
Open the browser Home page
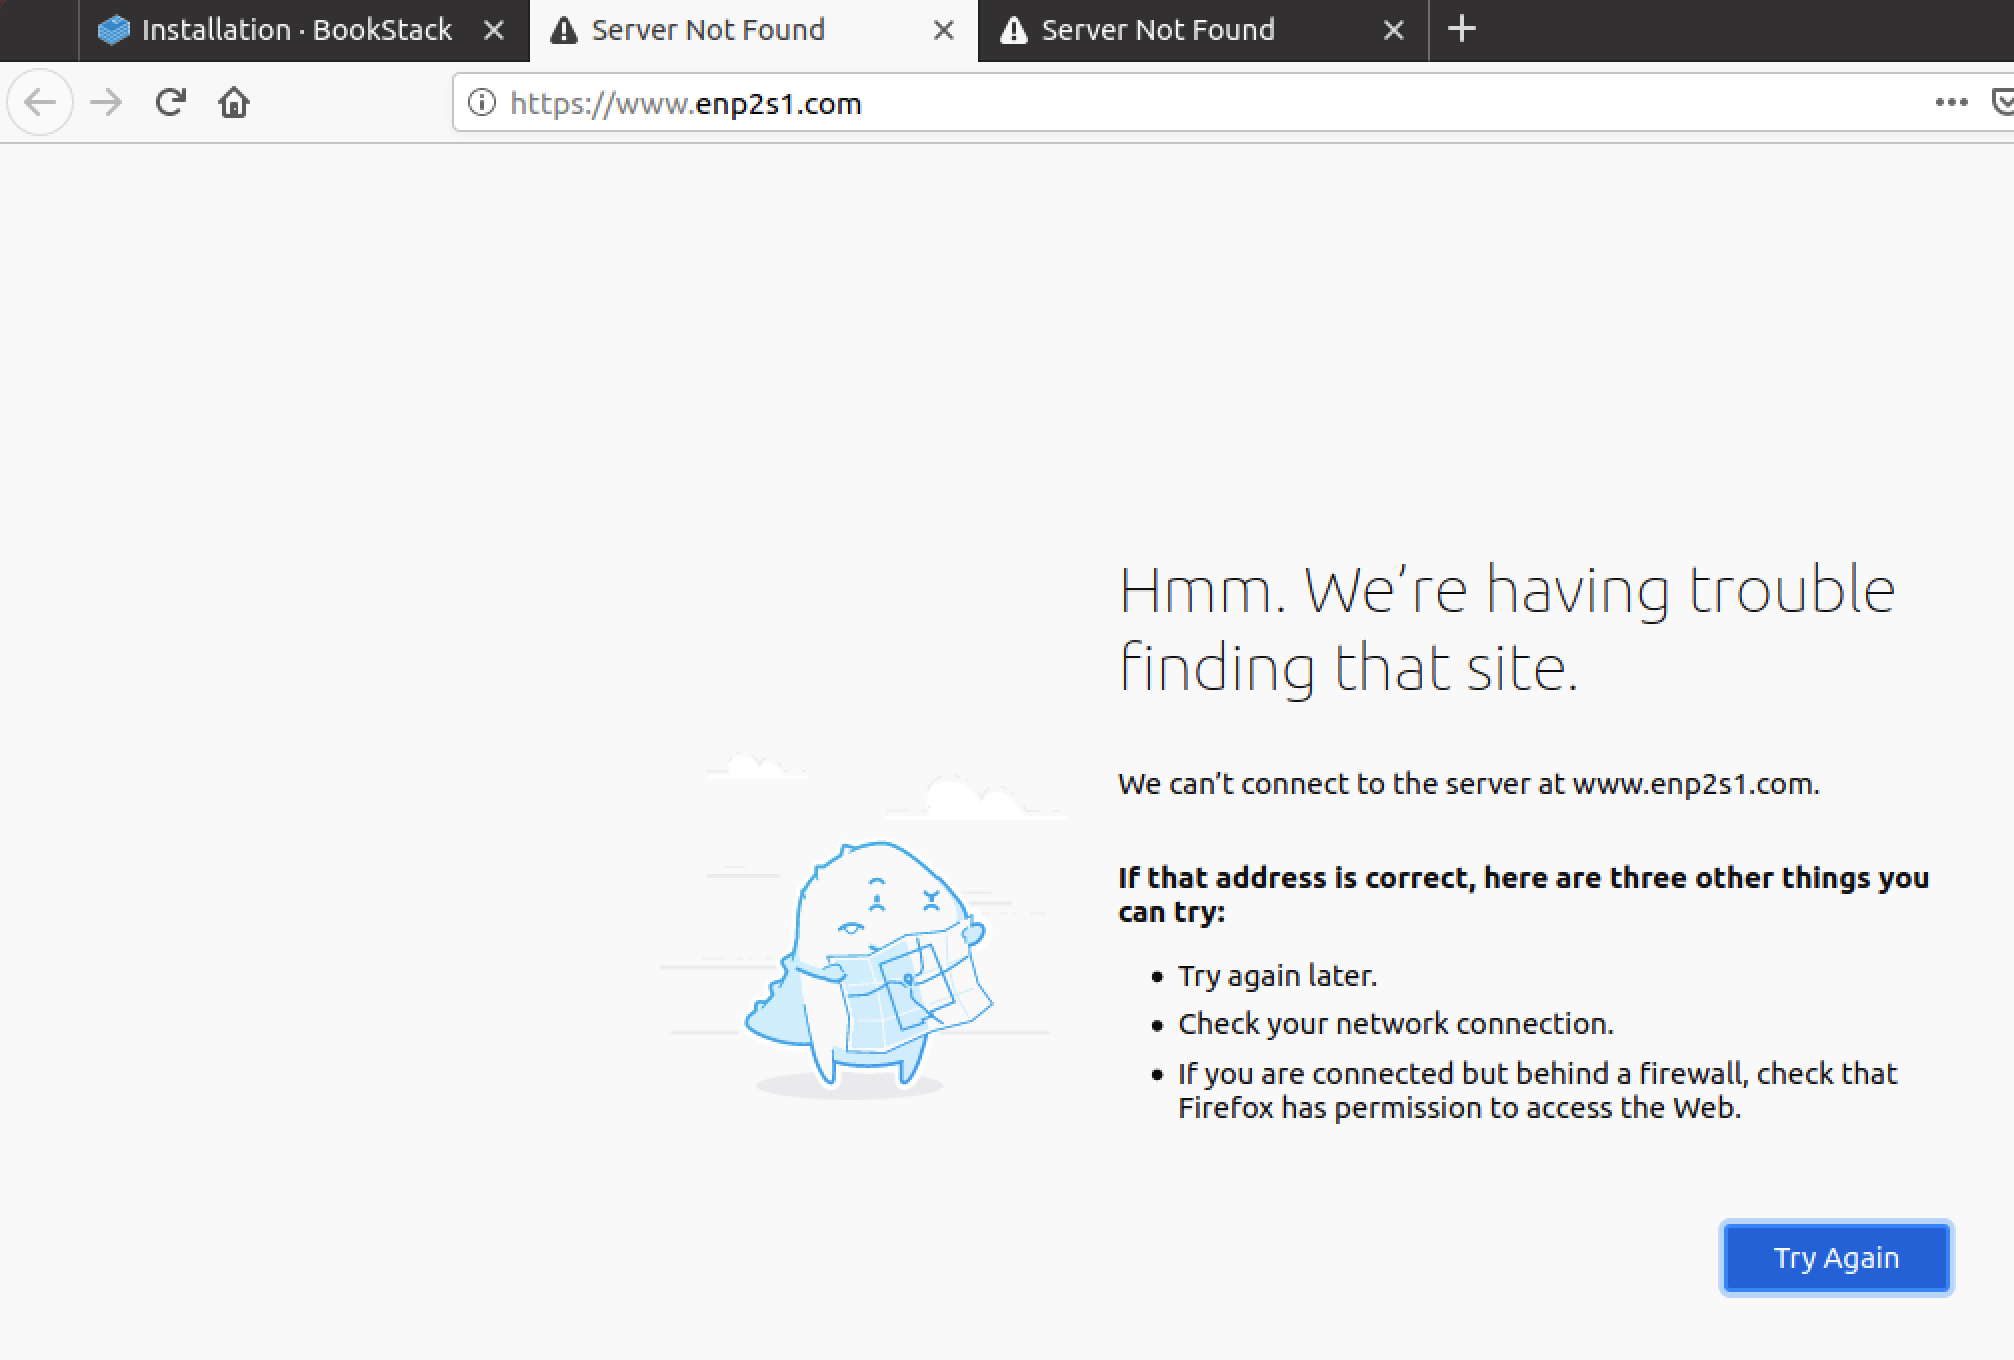point(234,101)
